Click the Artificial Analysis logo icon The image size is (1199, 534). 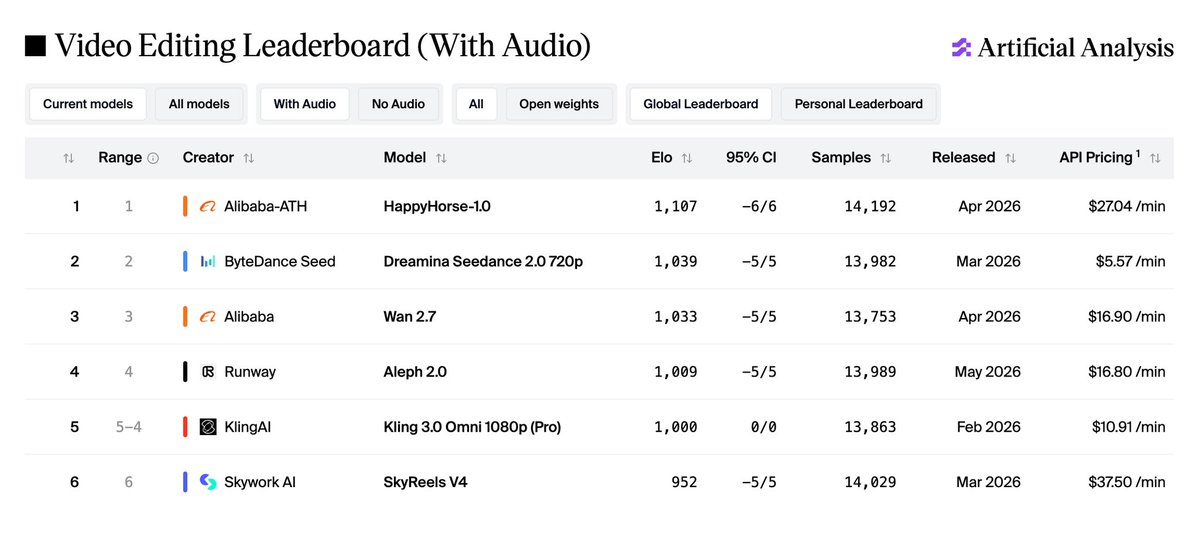(x=961, y=48)
